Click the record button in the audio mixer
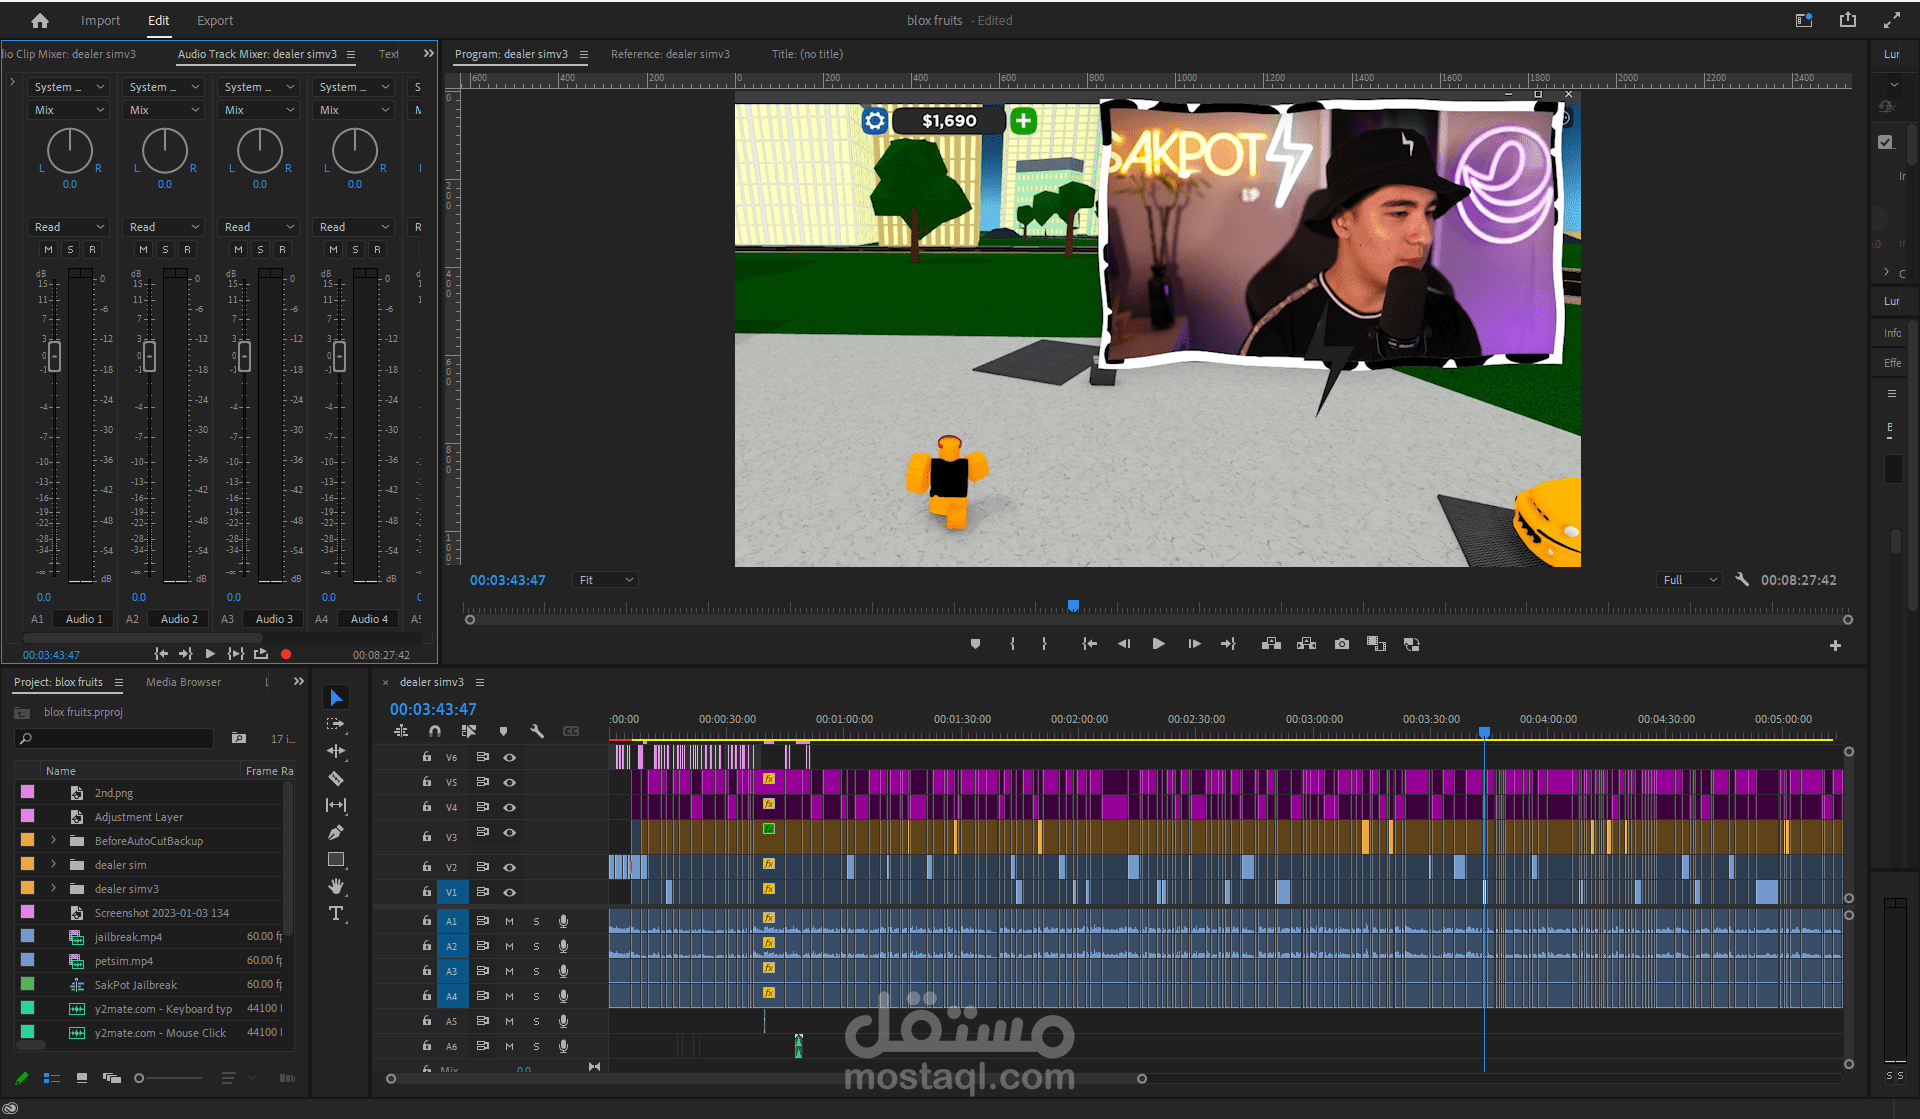Screen dimensions: 1920x1119 click(286, 654)
